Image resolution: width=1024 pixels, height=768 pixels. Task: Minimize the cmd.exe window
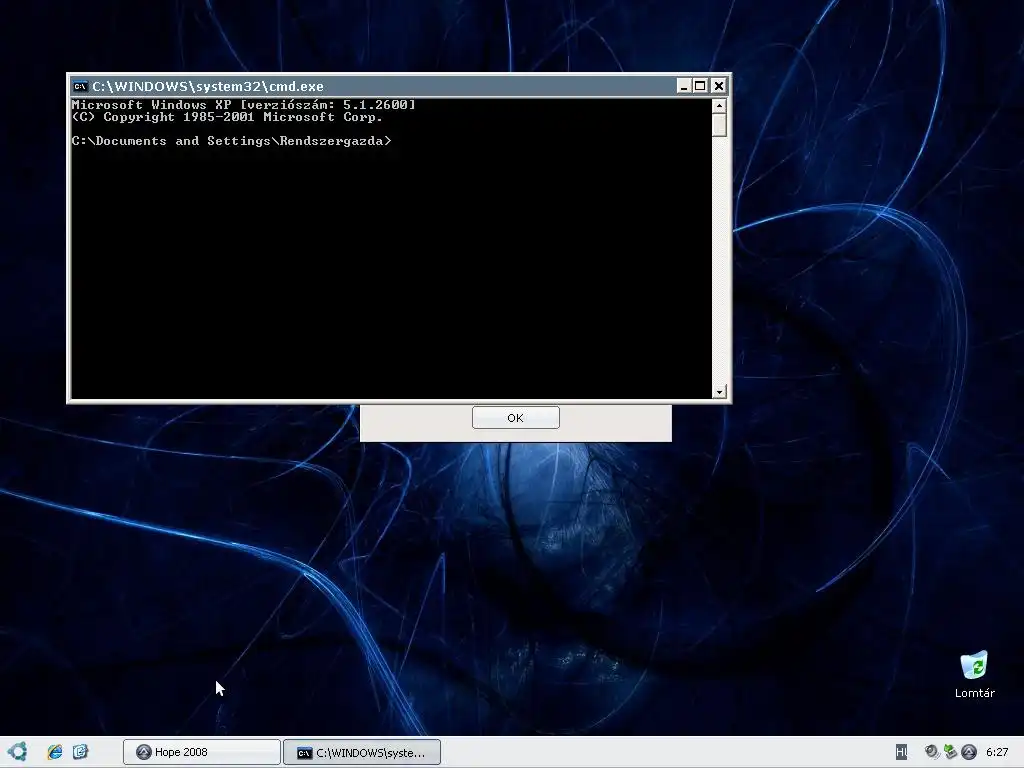tap(684, 86)
